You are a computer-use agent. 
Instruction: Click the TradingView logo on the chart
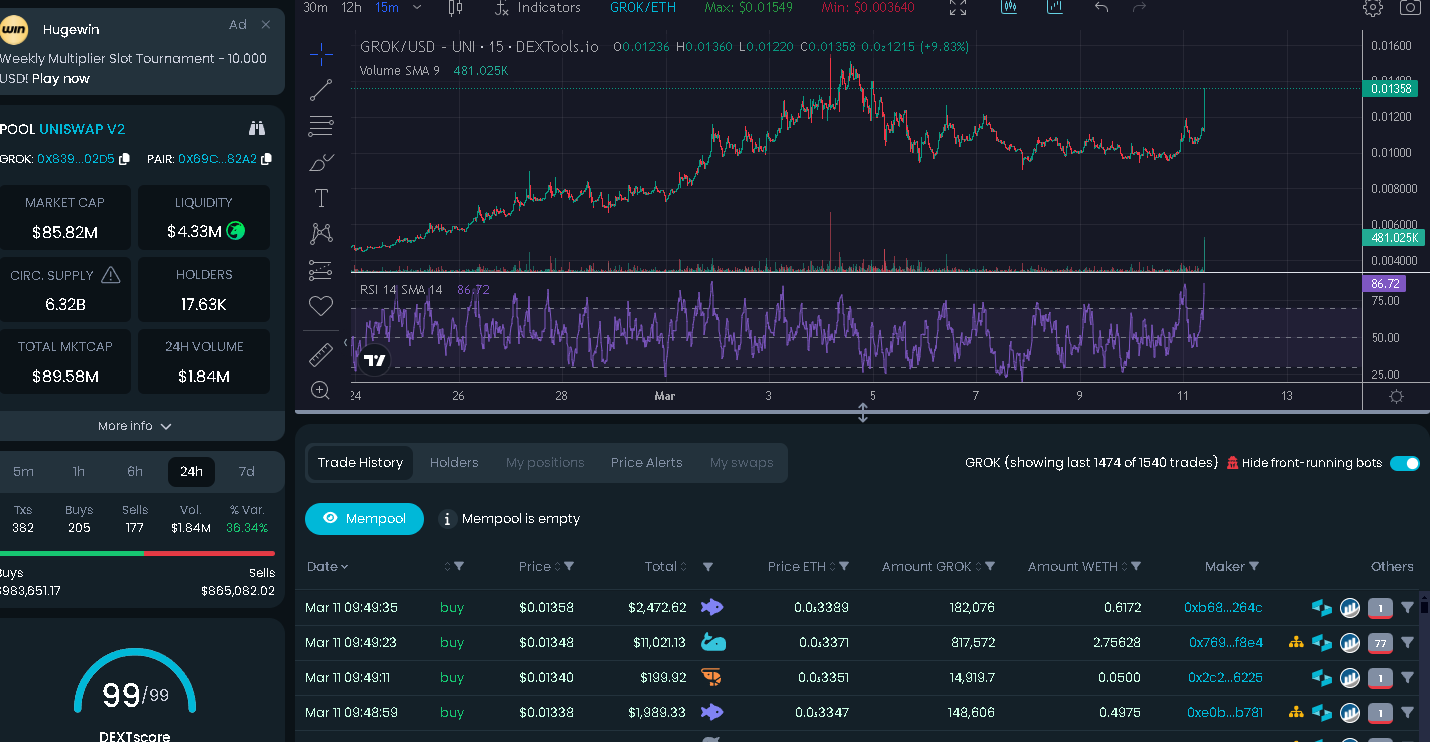(x=375, y=360)
